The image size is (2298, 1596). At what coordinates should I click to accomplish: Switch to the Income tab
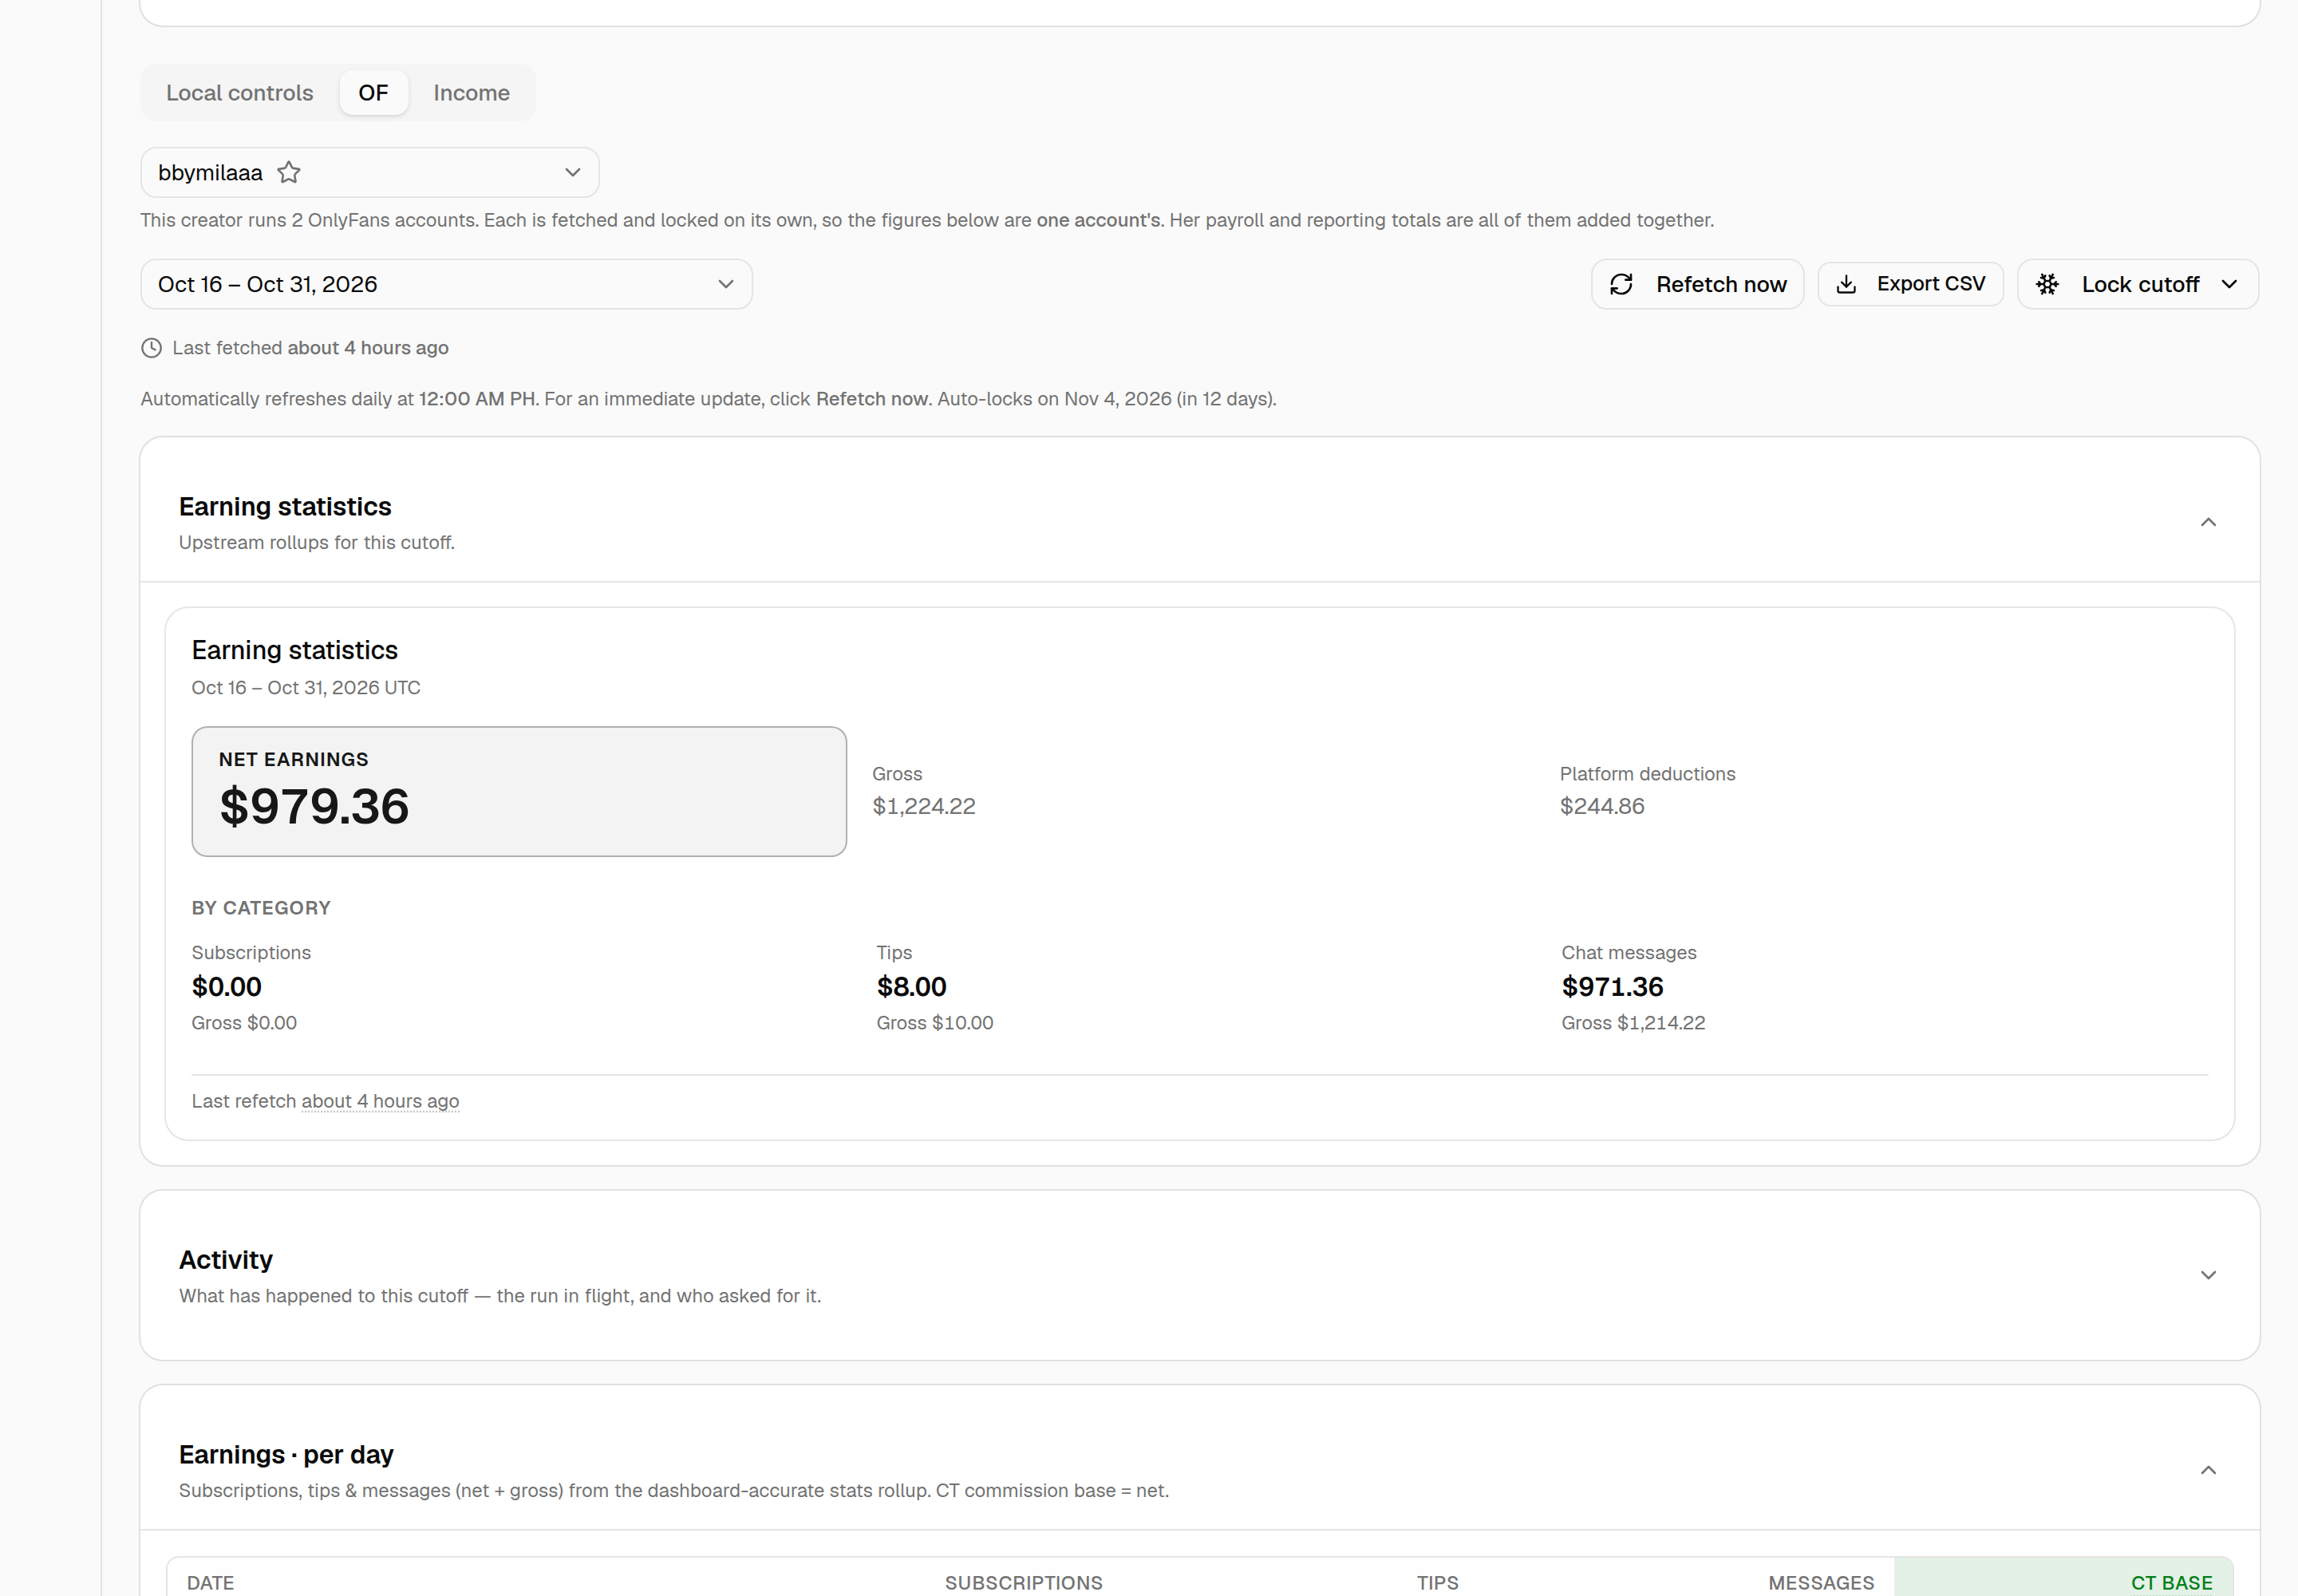tap(471, 93)
